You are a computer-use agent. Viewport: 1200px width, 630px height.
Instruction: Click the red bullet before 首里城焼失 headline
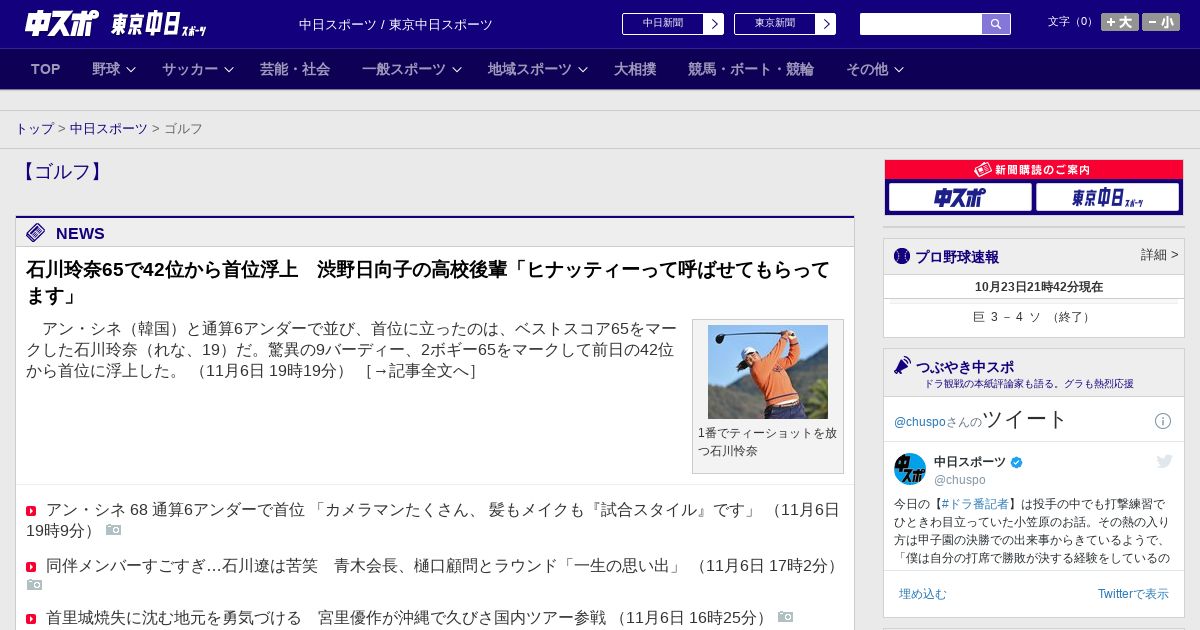[x=31, y=619]
